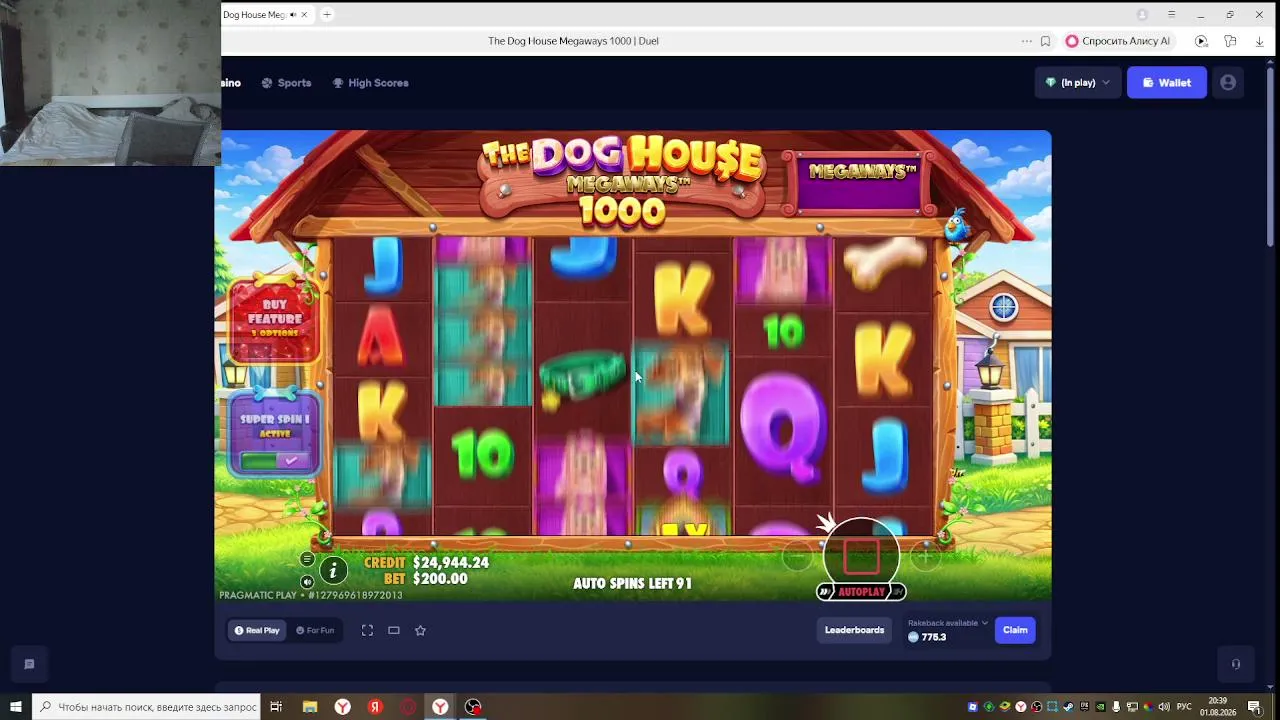Open the chat bubble button
Viewport: 1280px width, 720px height.
(x=29, y=664)
